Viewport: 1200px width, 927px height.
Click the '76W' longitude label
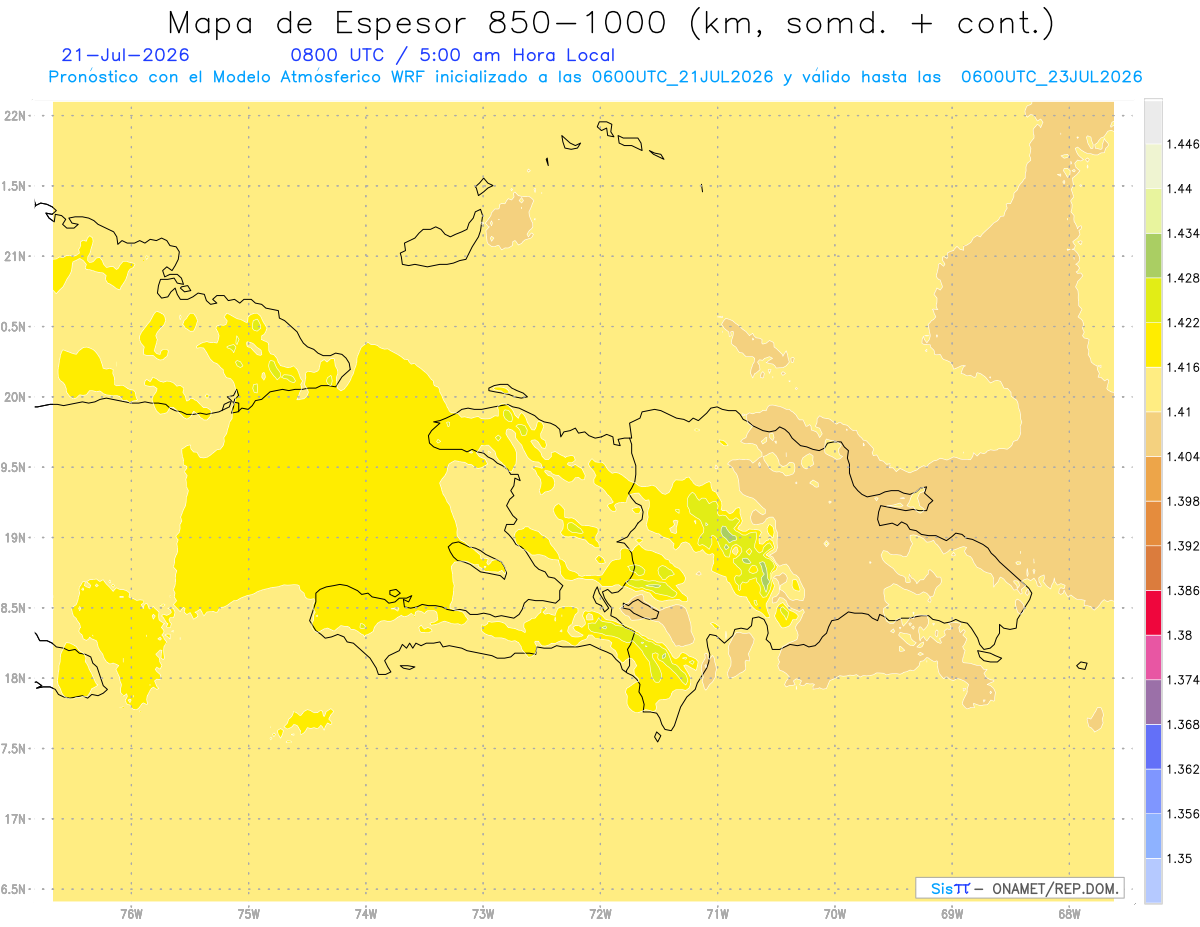click(131, 914)
